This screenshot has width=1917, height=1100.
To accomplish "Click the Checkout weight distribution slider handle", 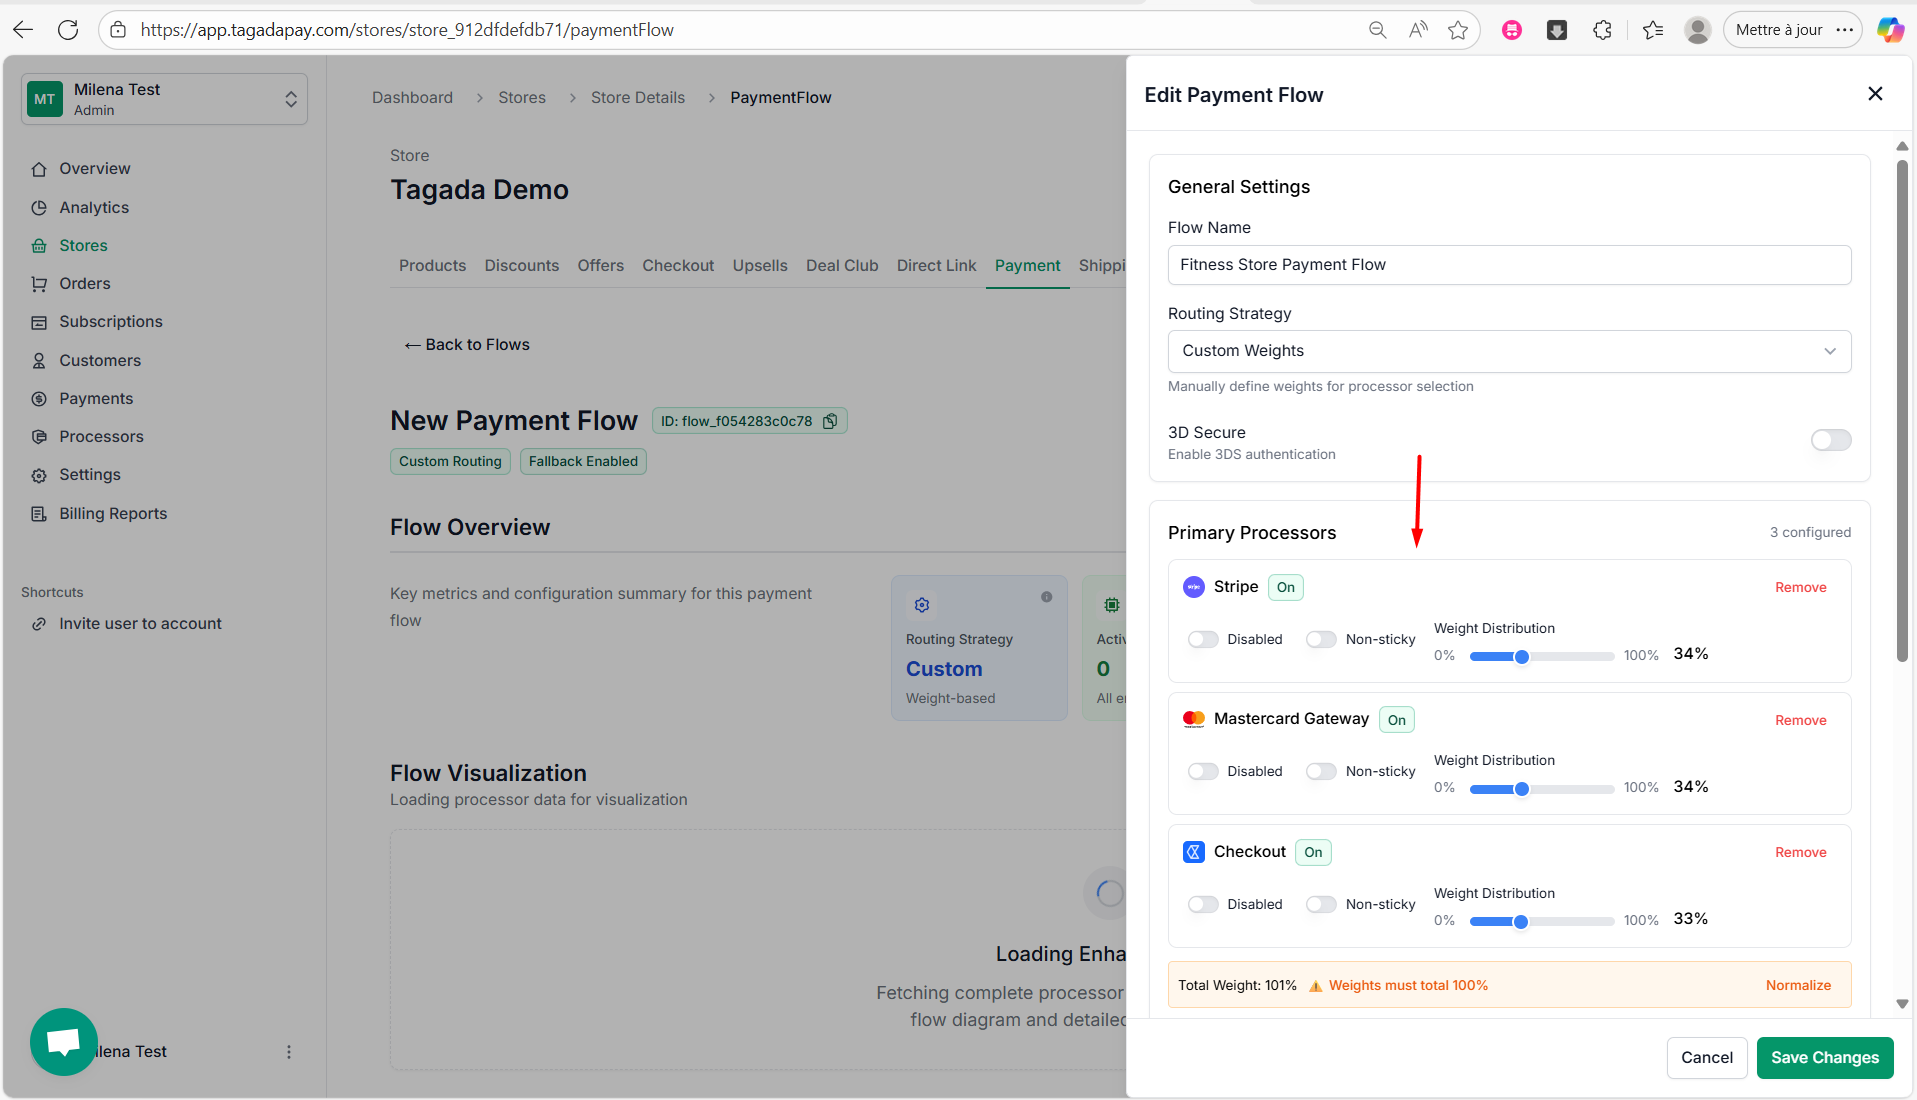I will [x=1520, y=922].
